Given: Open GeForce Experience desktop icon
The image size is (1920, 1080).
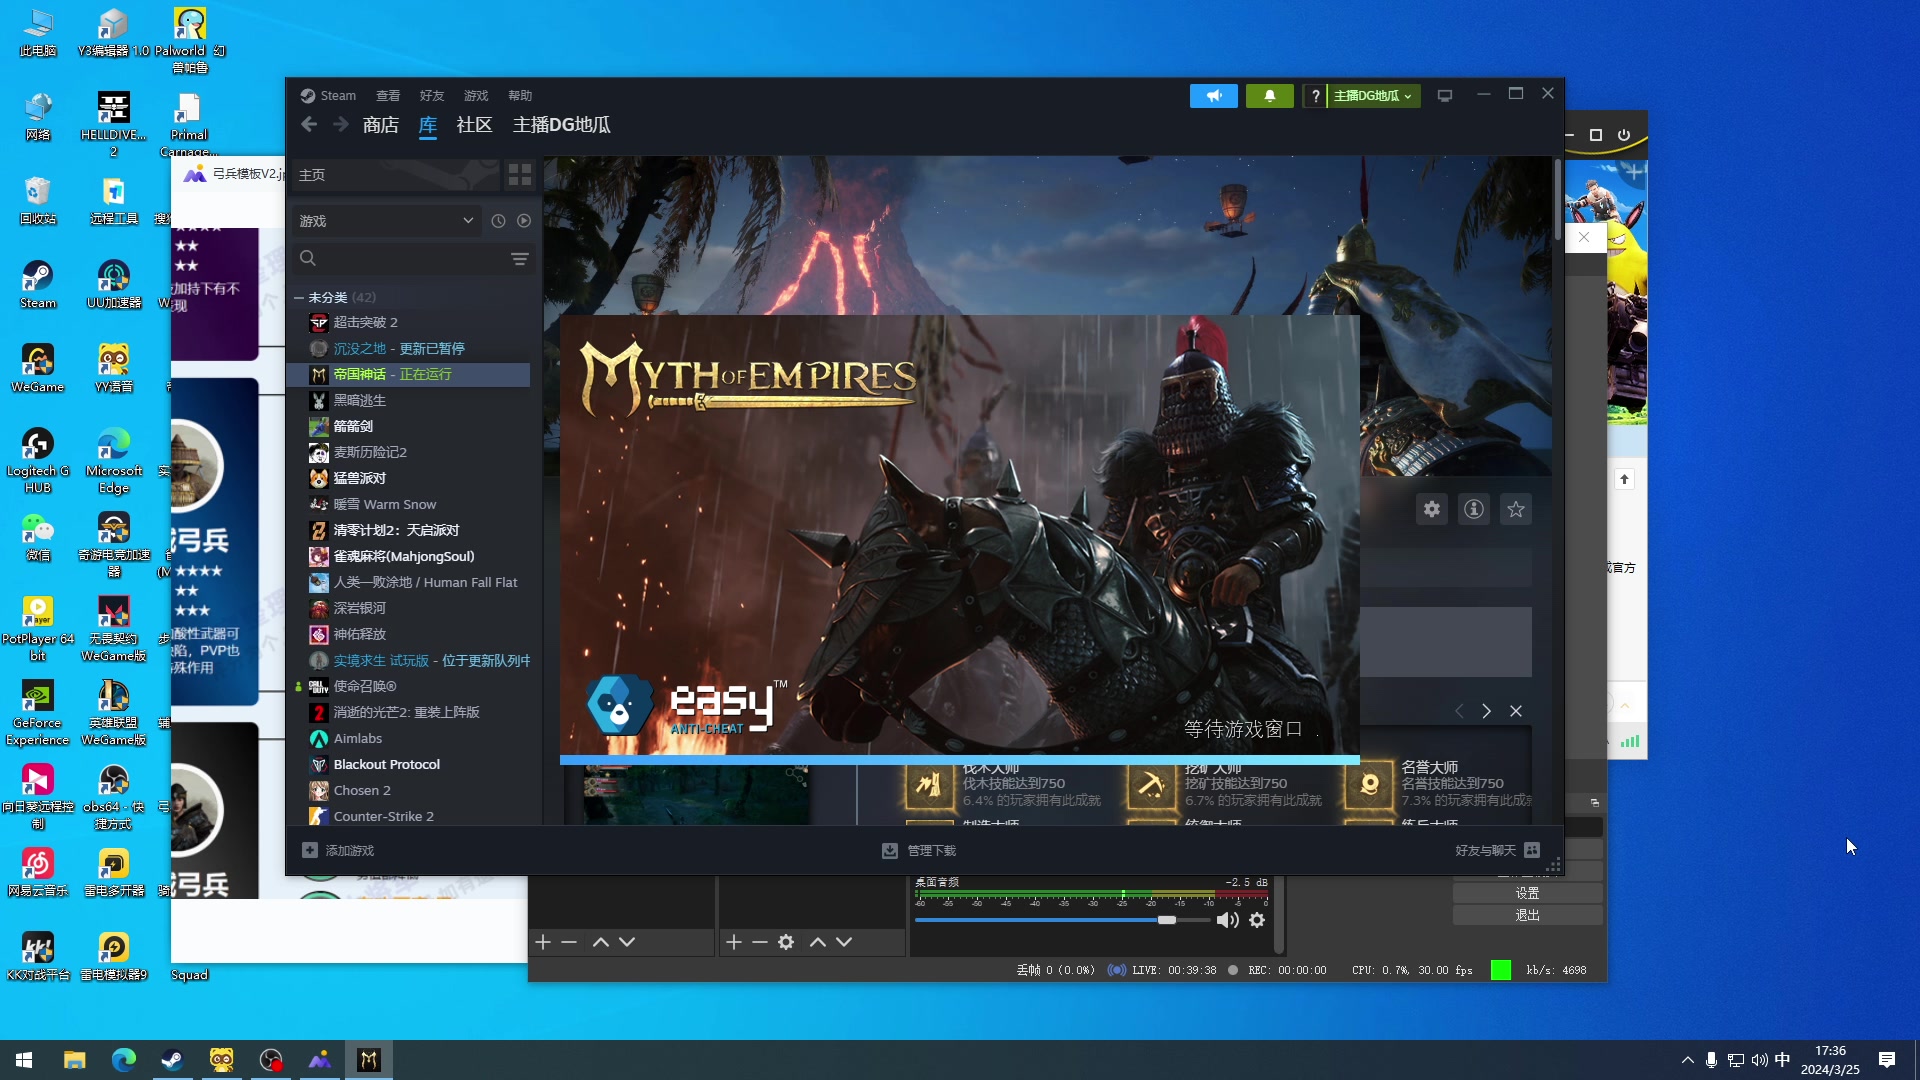Looking at the screenshot, I should point(38,713).
